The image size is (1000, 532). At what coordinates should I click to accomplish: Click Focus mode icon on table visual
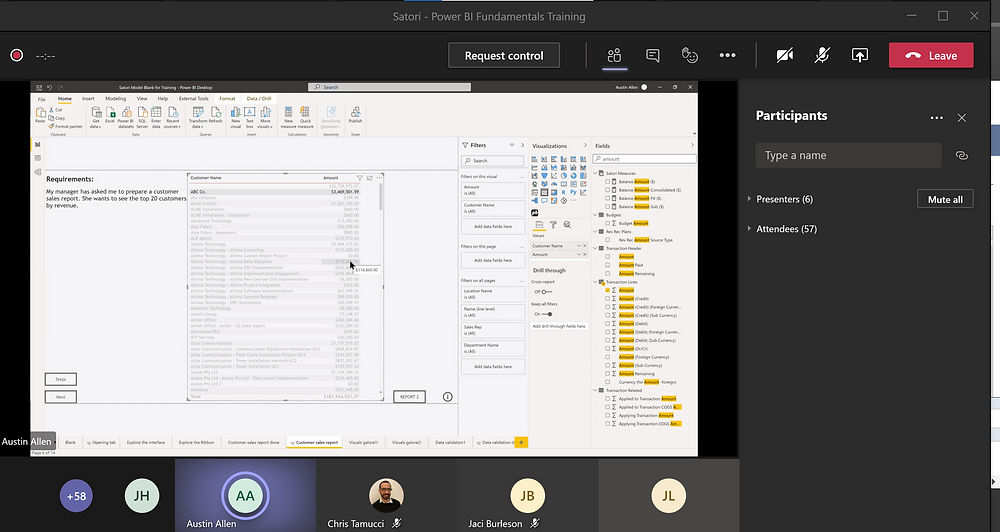click(369, 178)
